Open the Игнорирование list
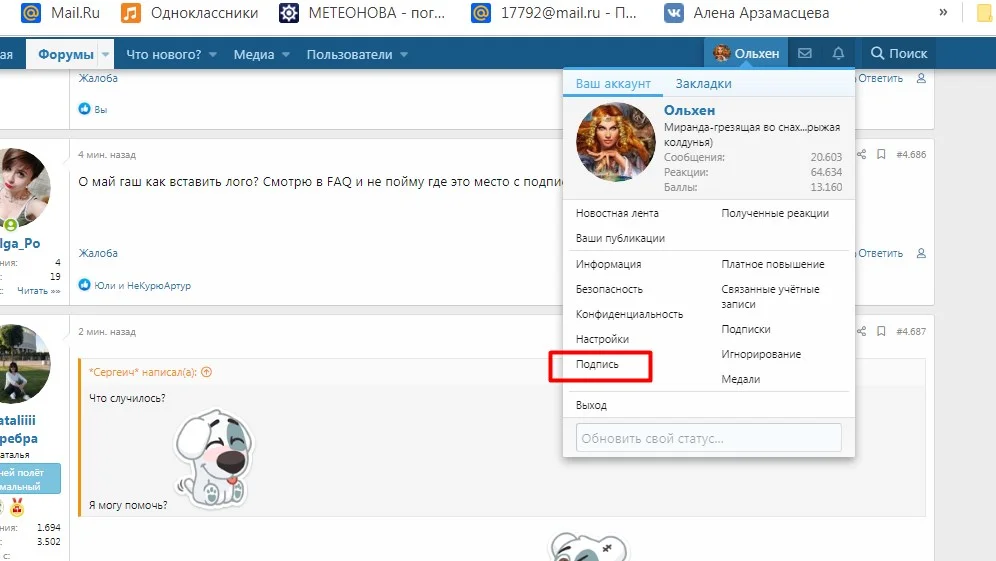 pyautogui.click(x=760, y=355)
